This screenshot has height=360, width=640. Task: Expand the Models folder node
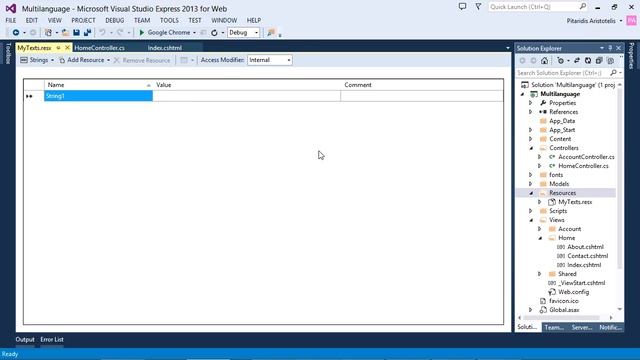(x=531, y=184)
